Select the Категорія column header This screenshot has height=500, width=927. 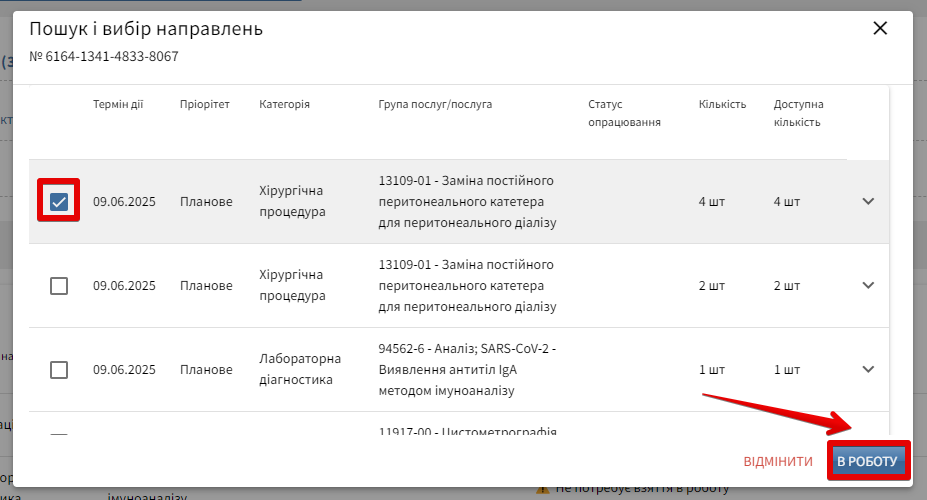click(x=284, y=104)
